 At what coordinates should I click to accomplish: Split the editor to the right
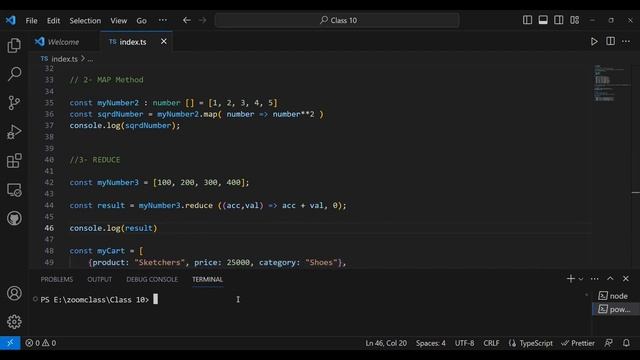[611, 41]
